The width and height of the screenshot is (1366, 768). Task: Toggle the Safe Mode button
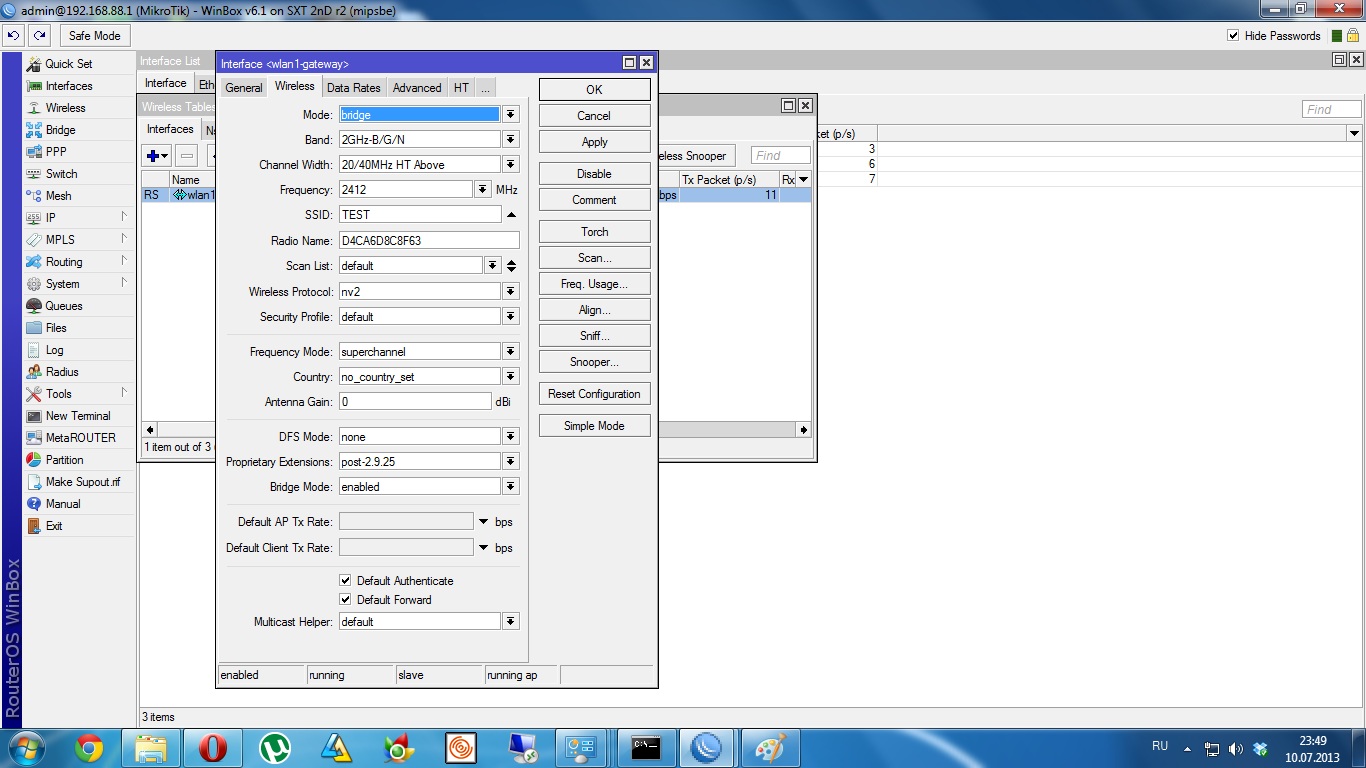tap(94, 36)
